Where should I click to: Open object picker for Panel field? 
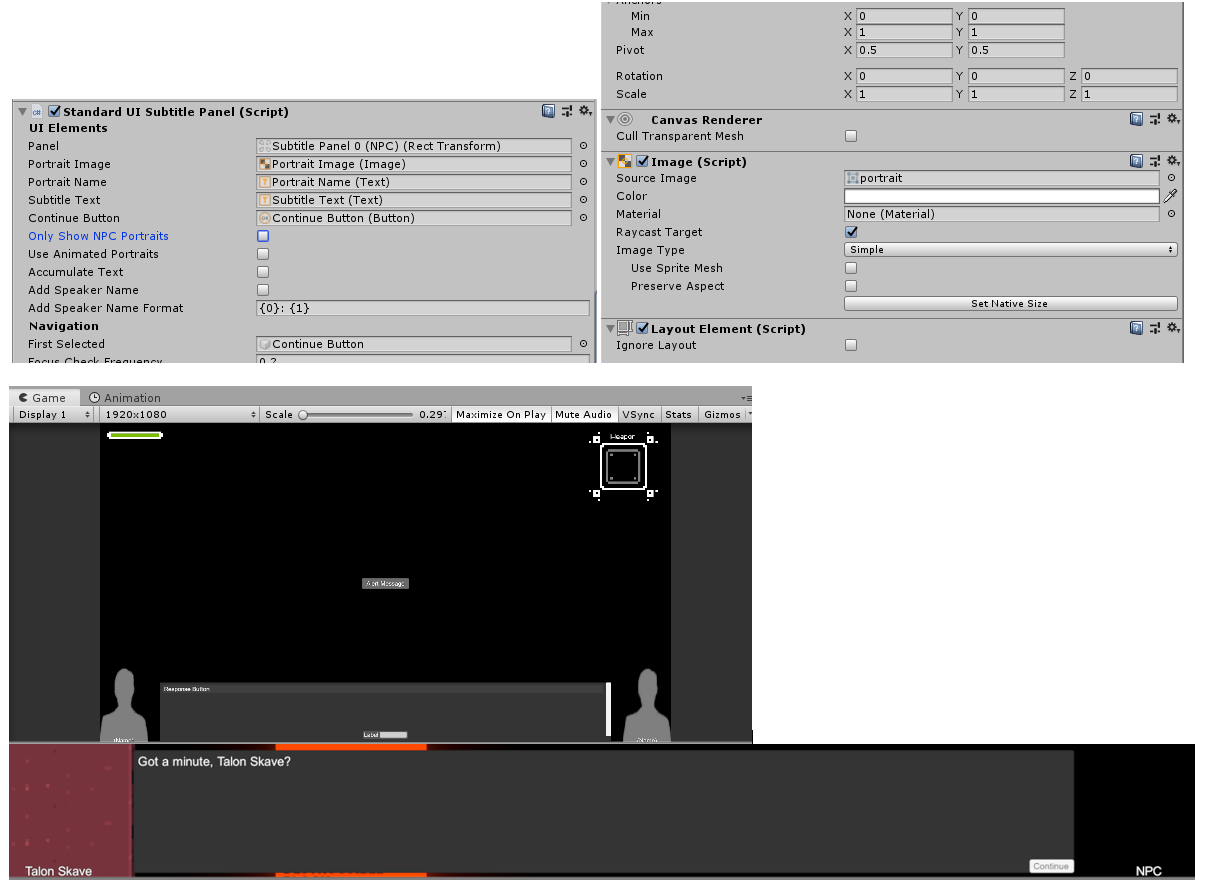[583, 146]
